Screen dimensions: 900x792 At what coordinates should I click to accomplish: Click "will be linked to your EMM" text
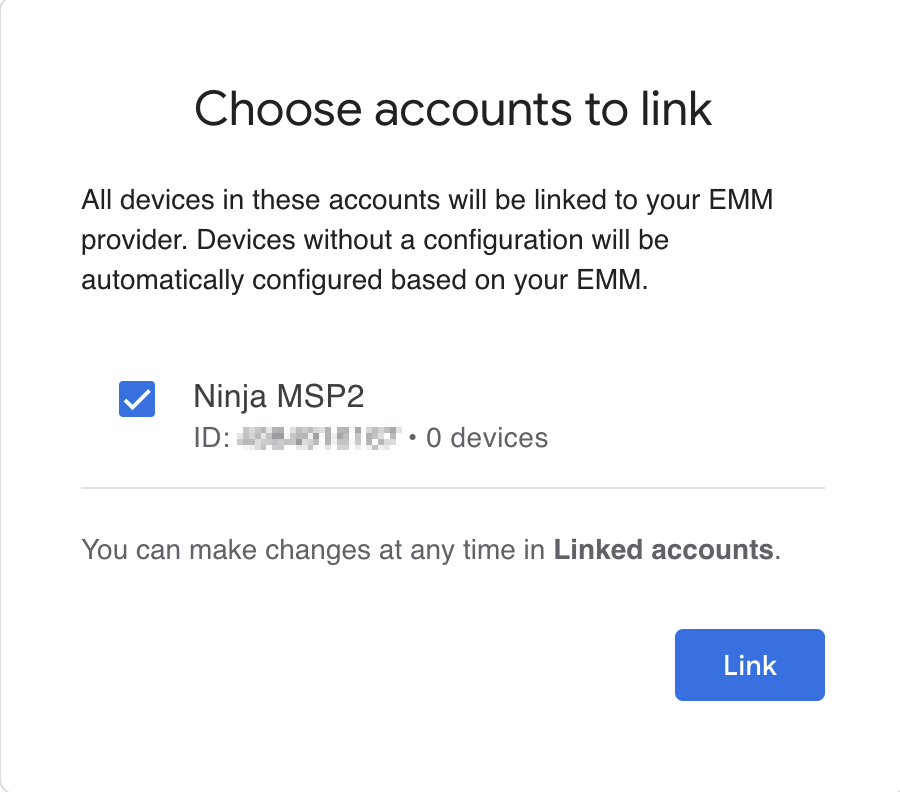pyautogui.click(x=608, y=200)
